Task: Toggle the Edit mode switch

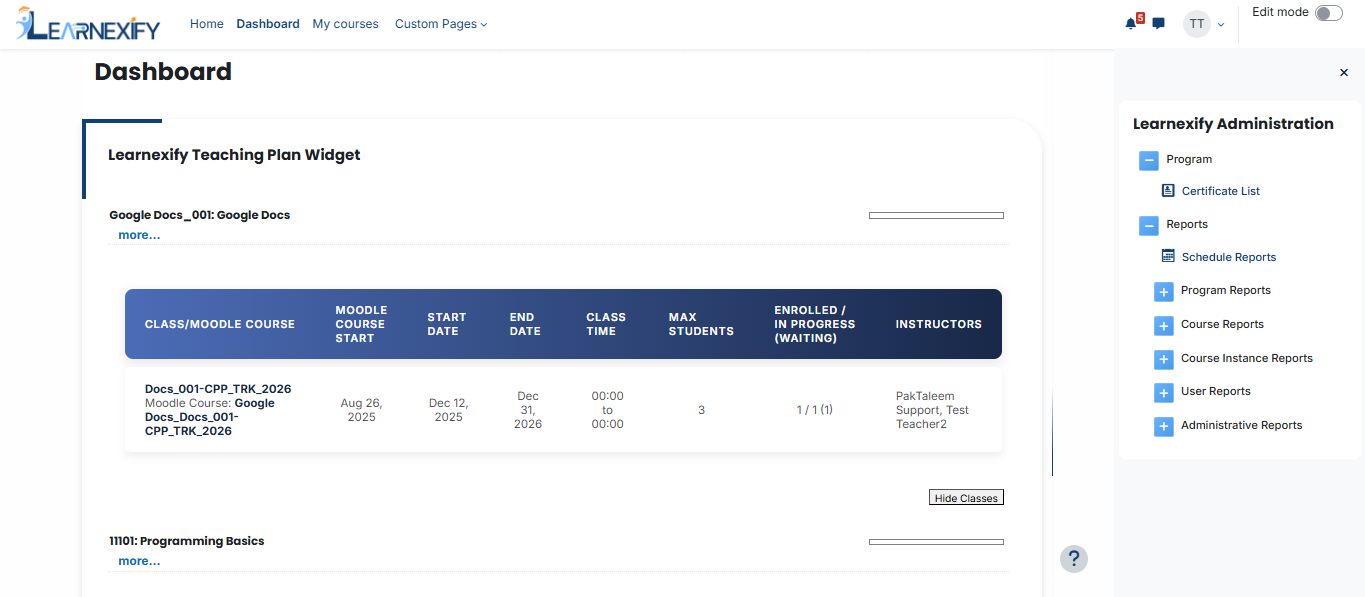Action: (1329, 13)
